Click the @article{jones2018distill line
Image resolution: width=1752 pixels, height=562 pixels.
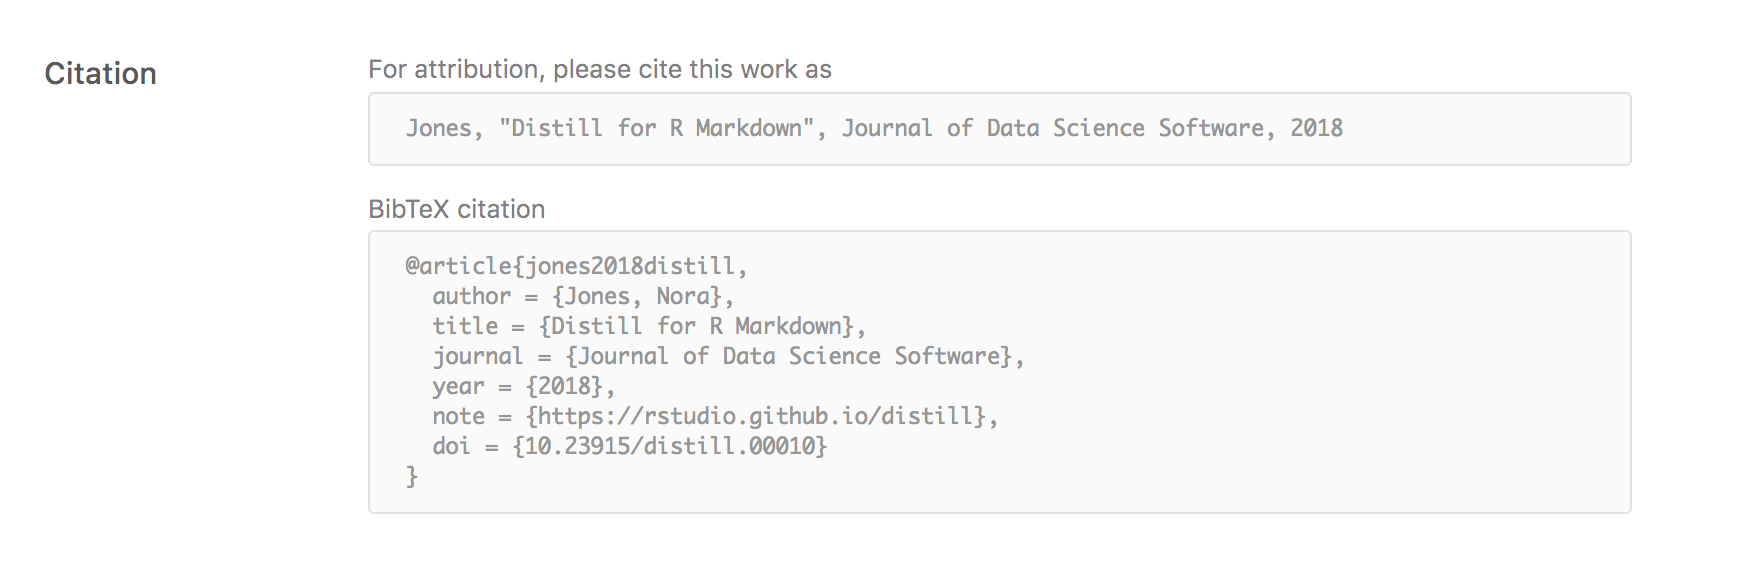pyautogui.click(x=575, y=266)
